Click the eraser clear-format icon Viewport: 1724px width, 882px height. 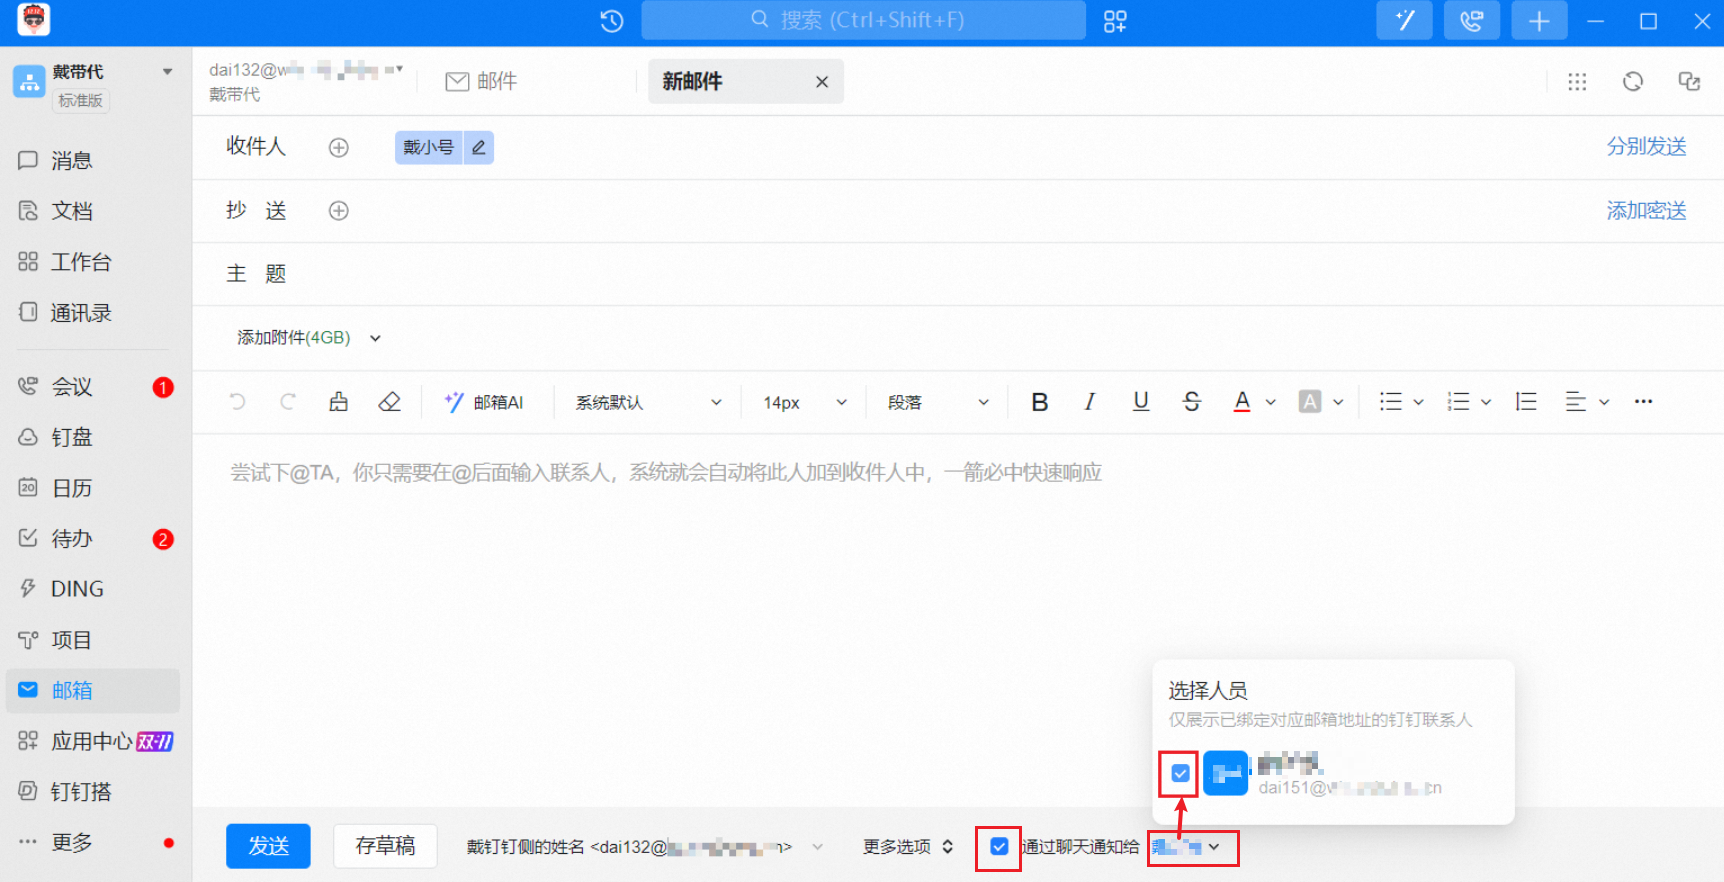[389, 402]
